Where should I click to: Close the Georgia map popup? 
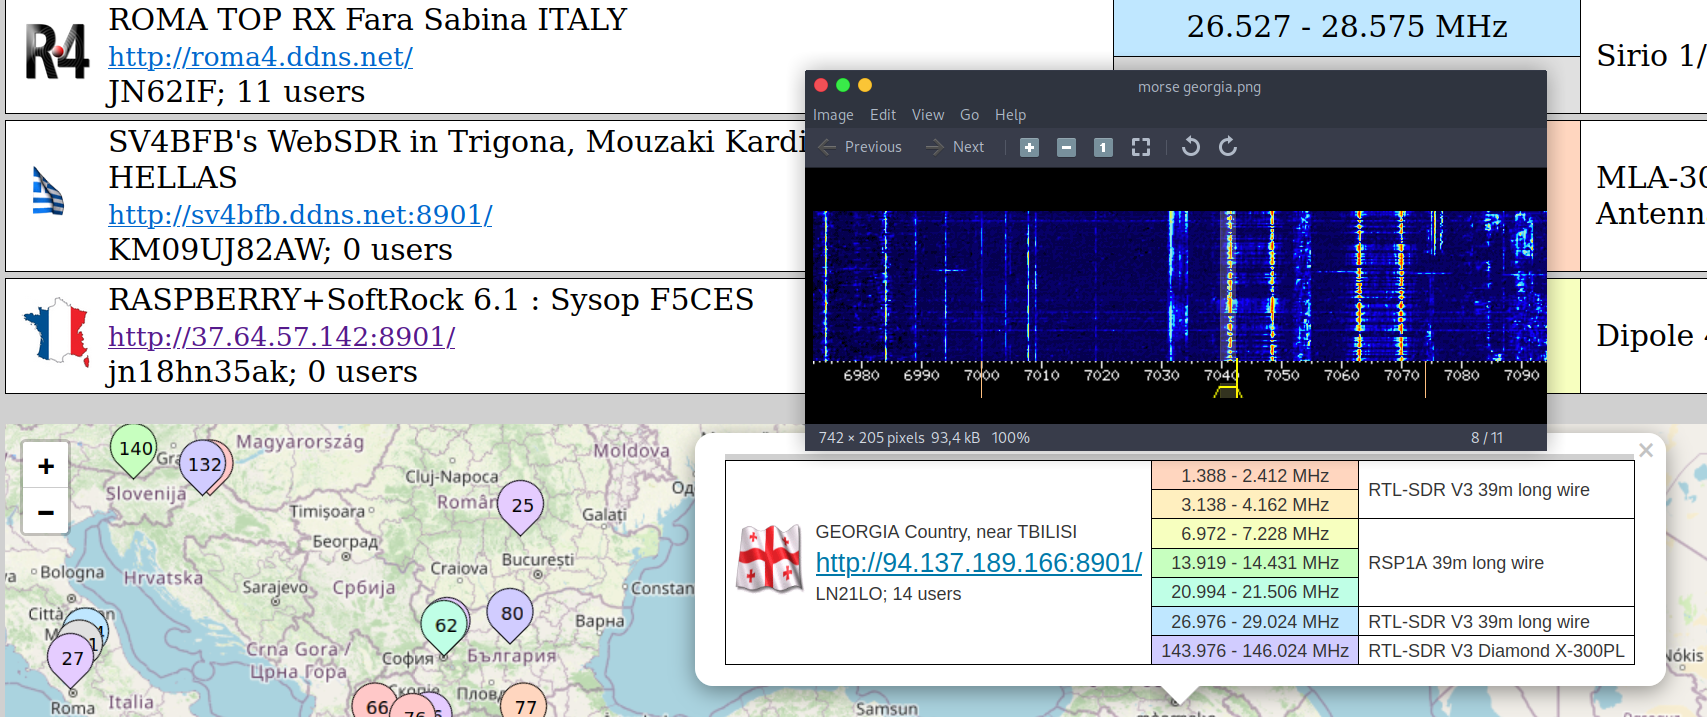(1646, 451)
